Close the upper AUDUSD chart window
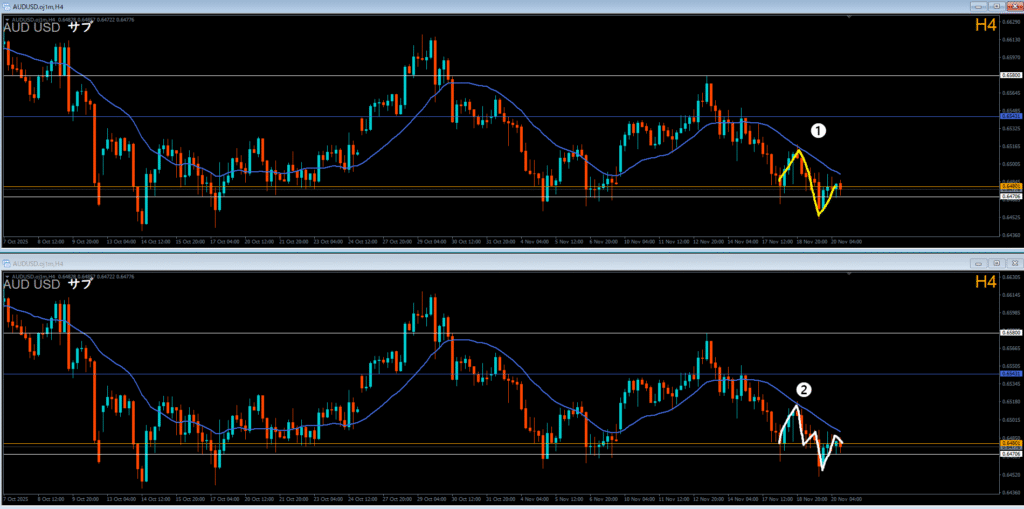 tap(1014, 6)
